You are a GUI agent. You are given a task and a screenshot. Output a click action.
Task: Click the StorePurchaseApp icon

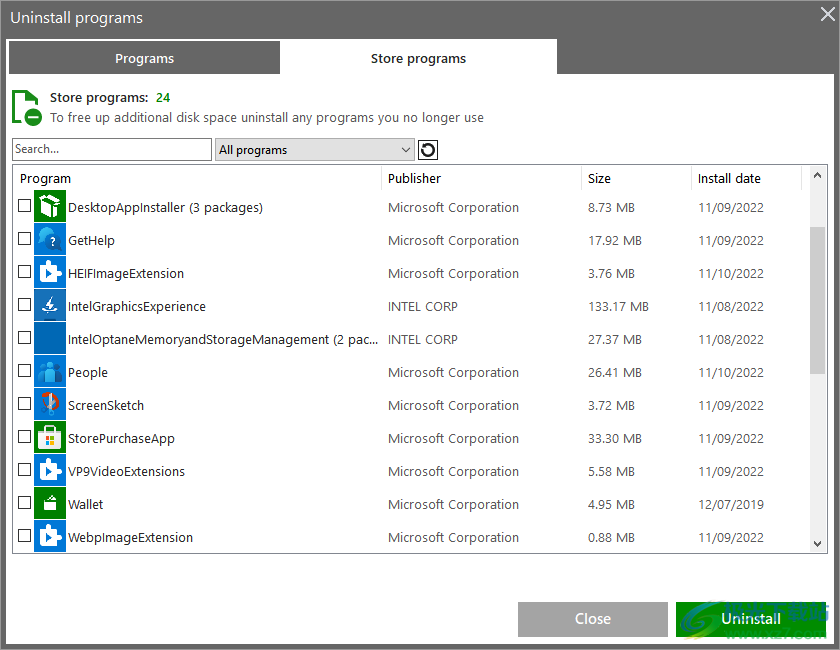coord(50,437)
